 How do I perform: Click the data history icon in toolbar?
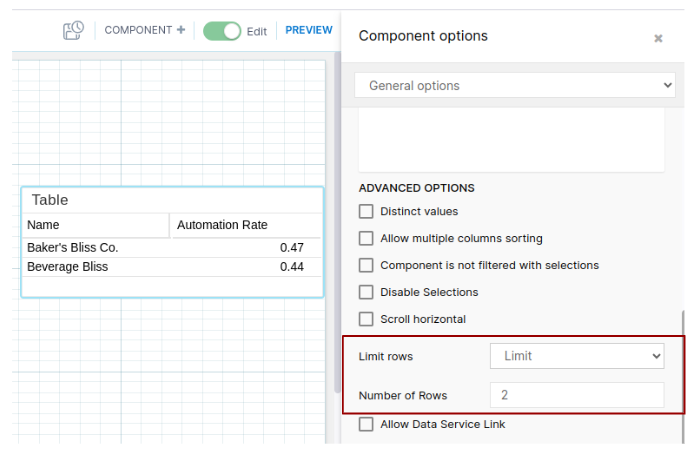tap(73, 30)
